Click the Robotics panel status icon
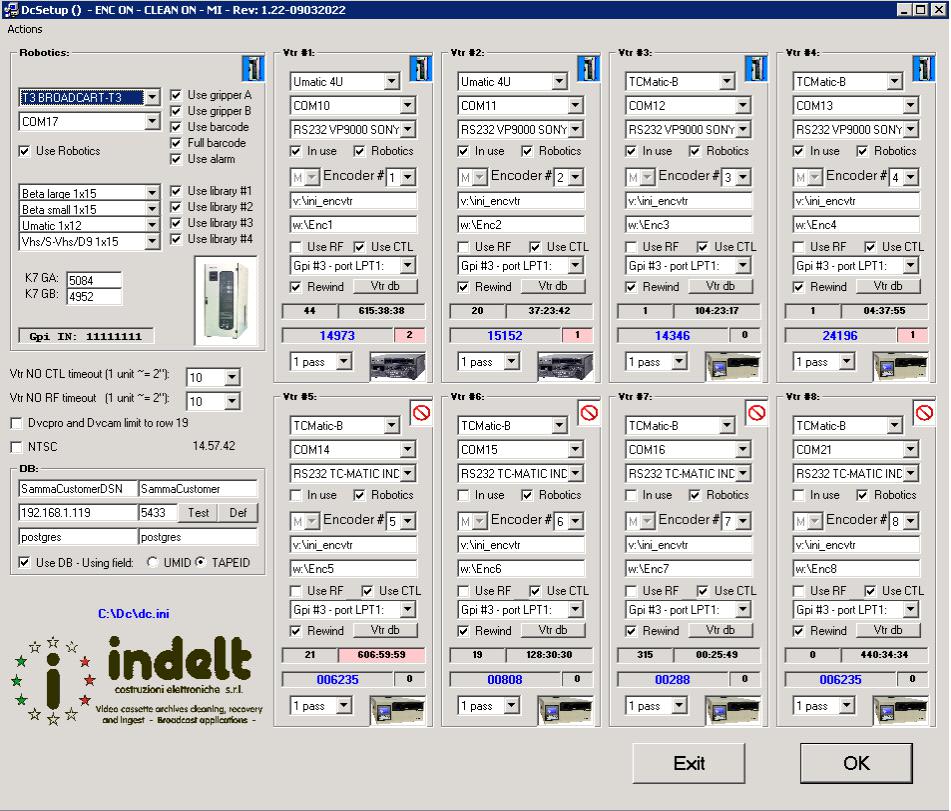This screenshot has width=951, height=811. (x=253, y=68)
